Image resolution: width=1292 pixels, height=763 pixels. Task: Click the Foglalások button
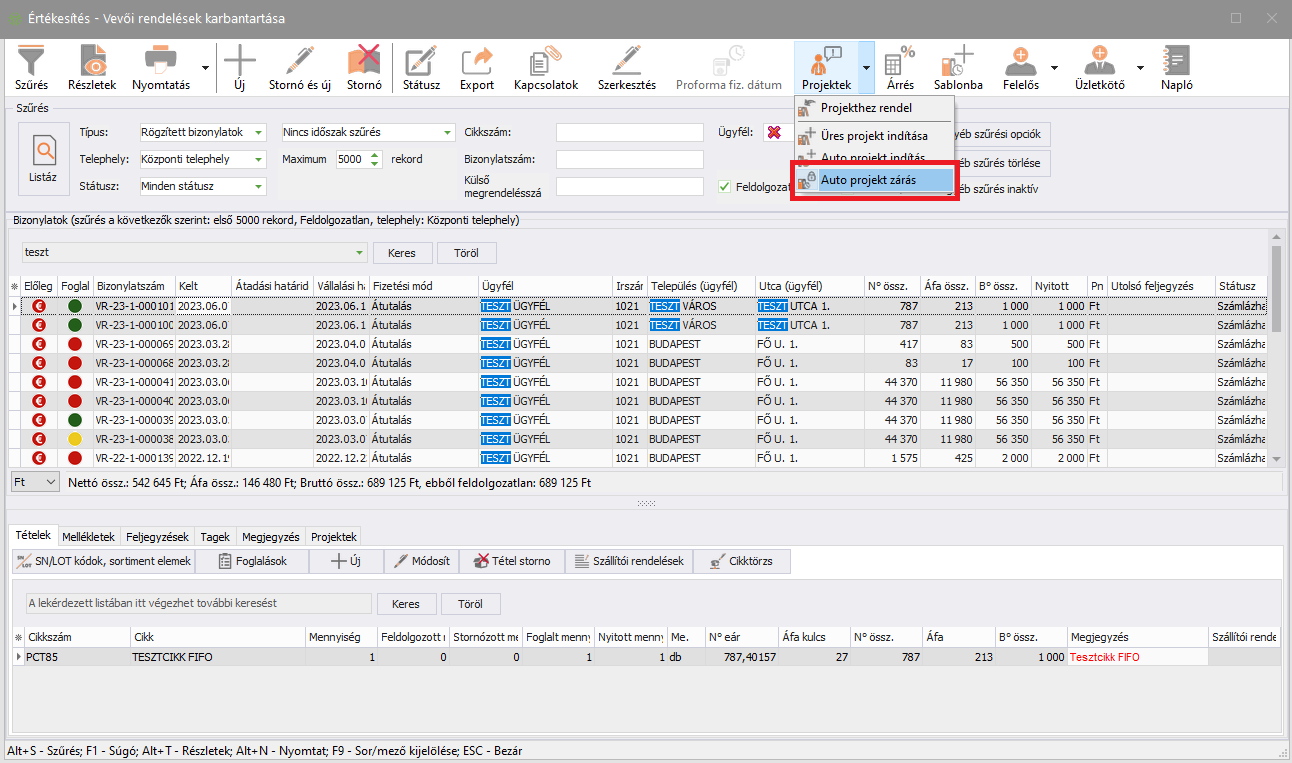tap(252, 561)
